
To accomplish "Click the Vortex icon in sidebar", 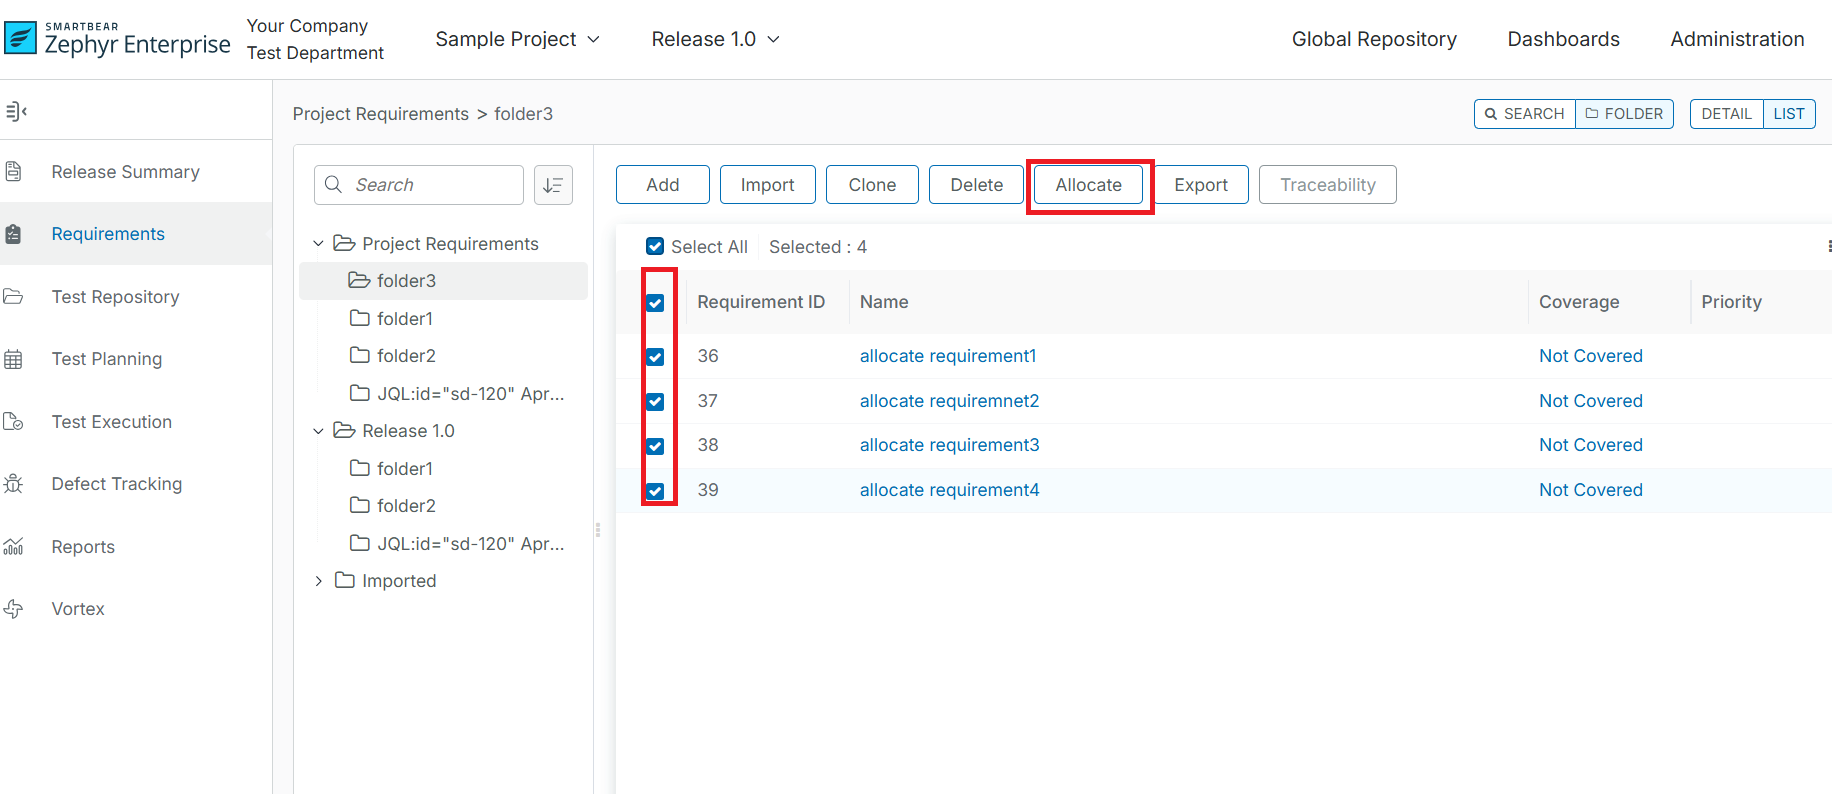I will point(14,609).
